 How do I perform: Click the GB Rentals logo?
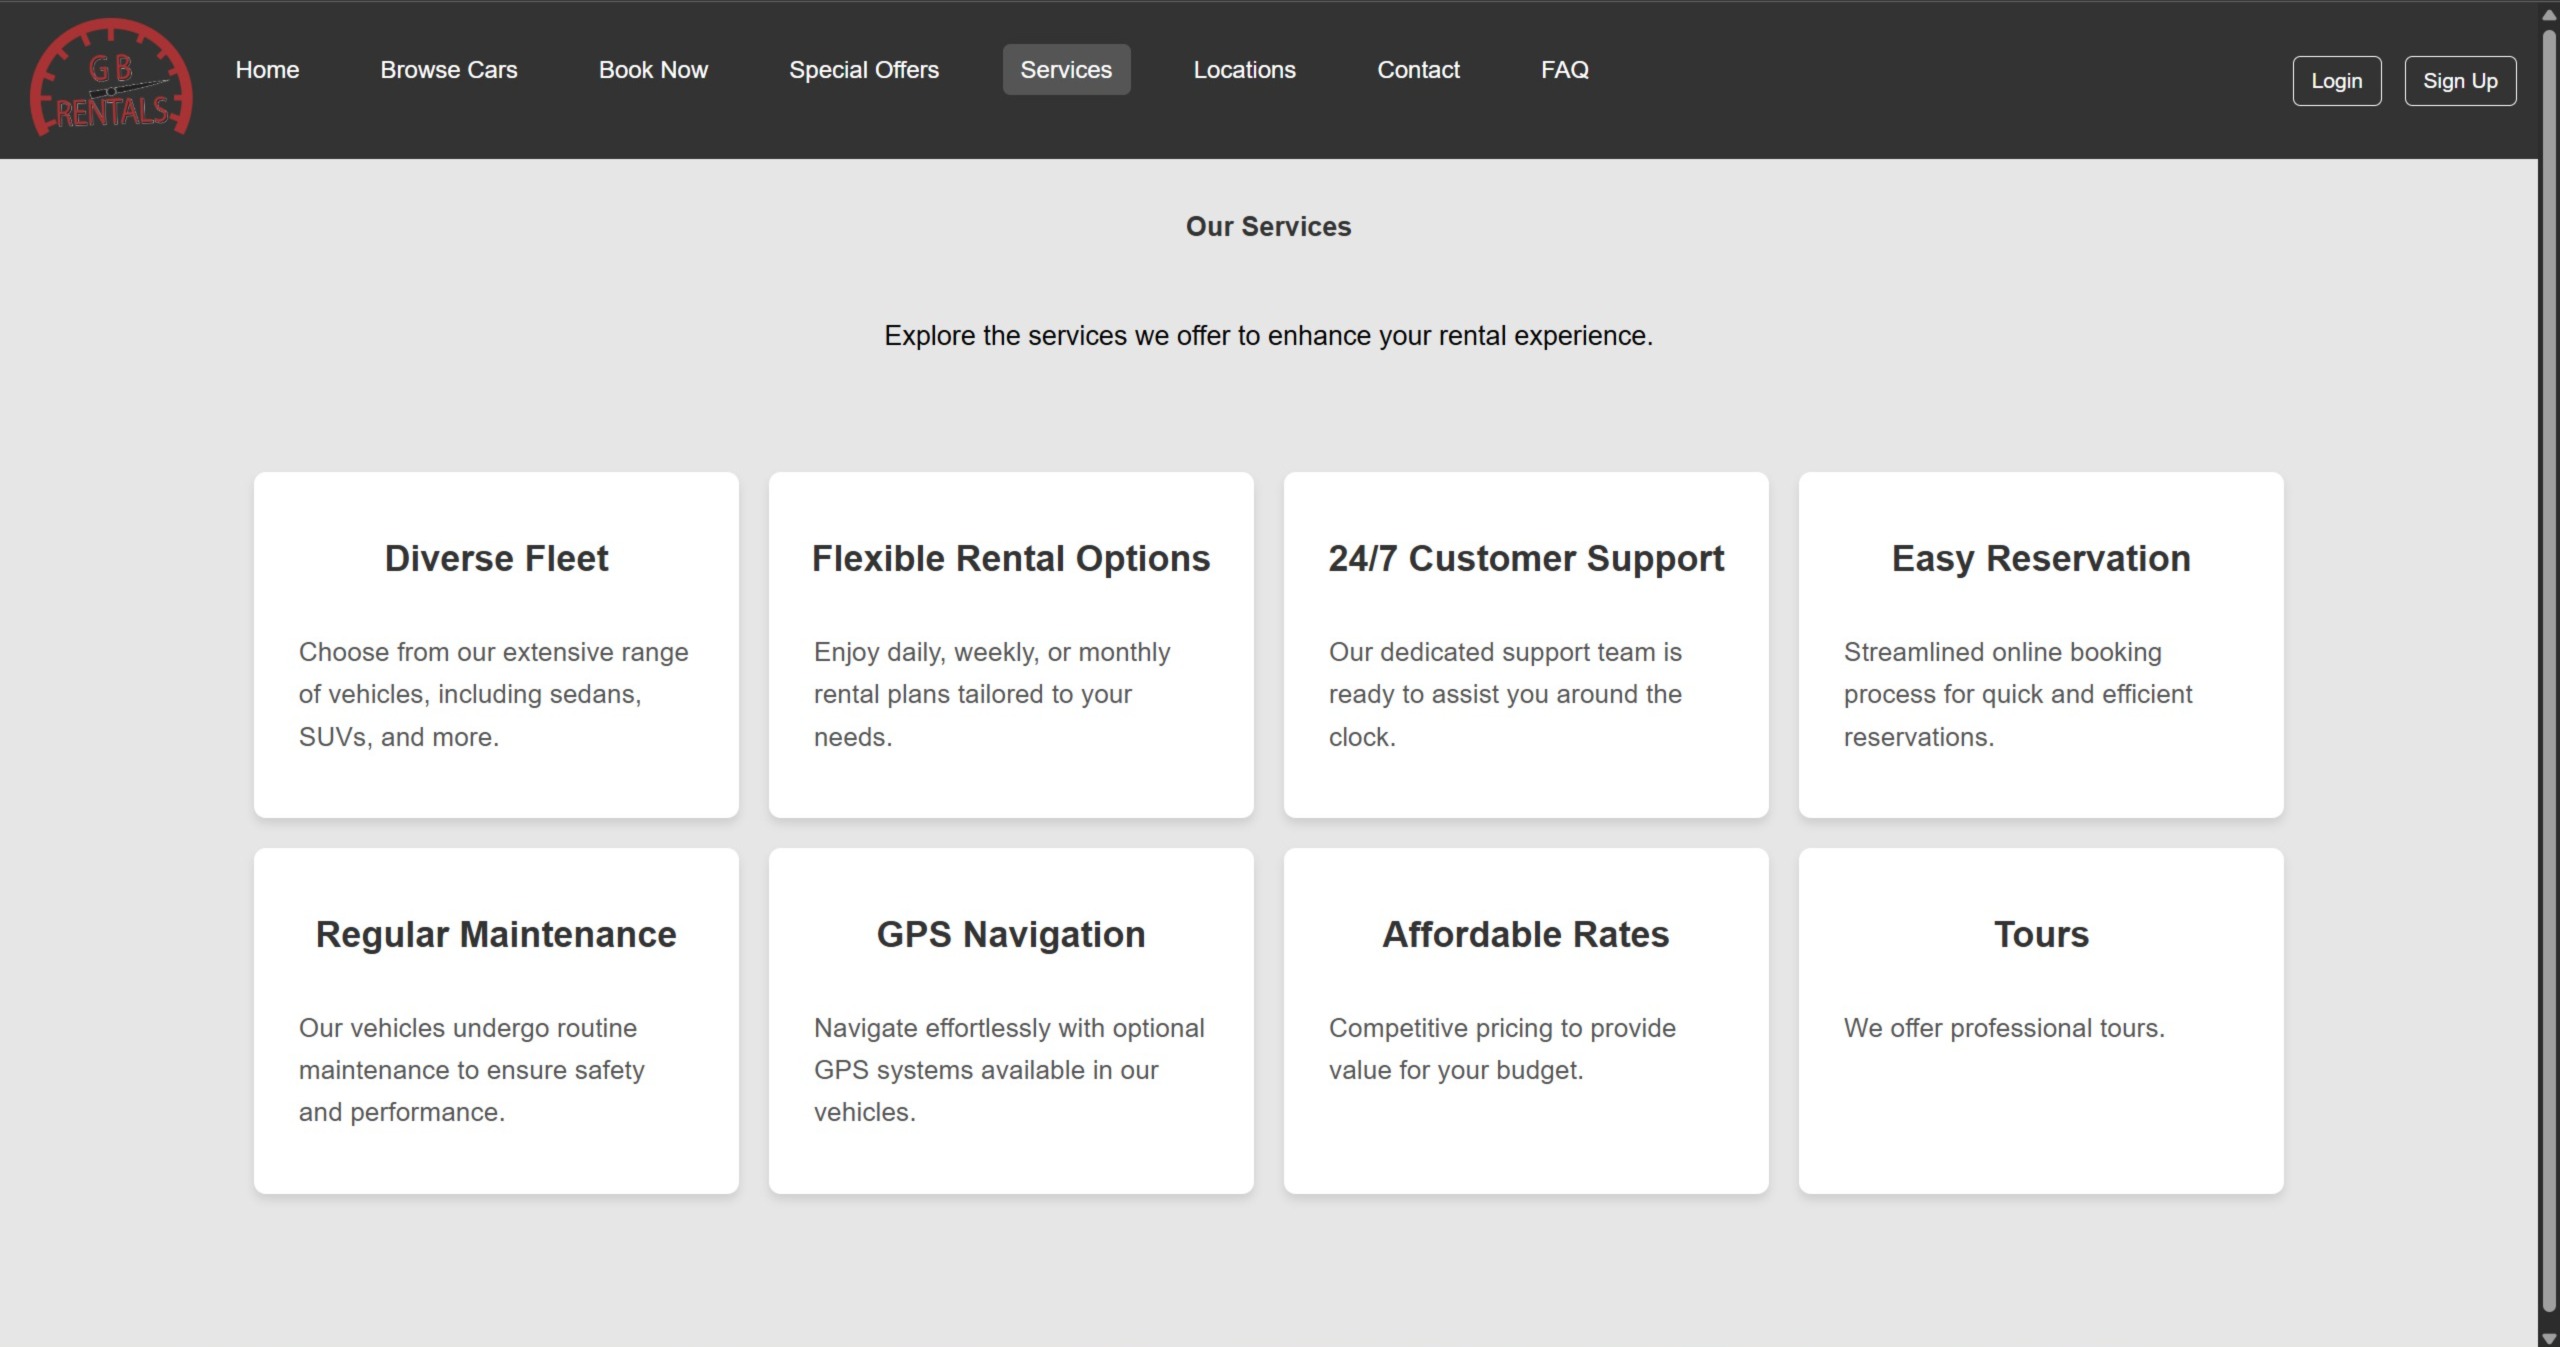pos(111,80)
